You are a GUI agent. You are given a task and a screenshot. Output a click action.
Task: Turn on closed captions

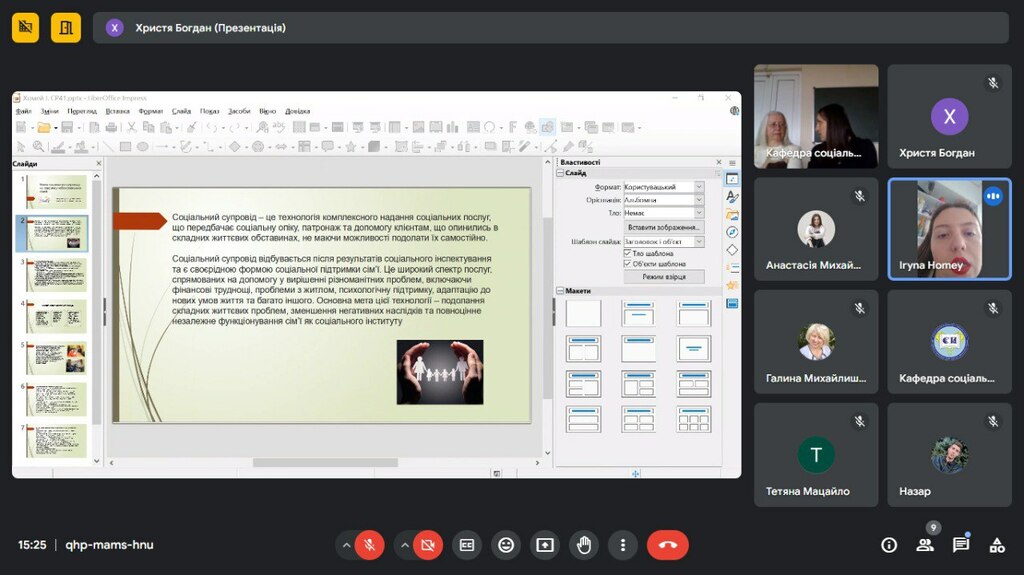pos(467,545)
